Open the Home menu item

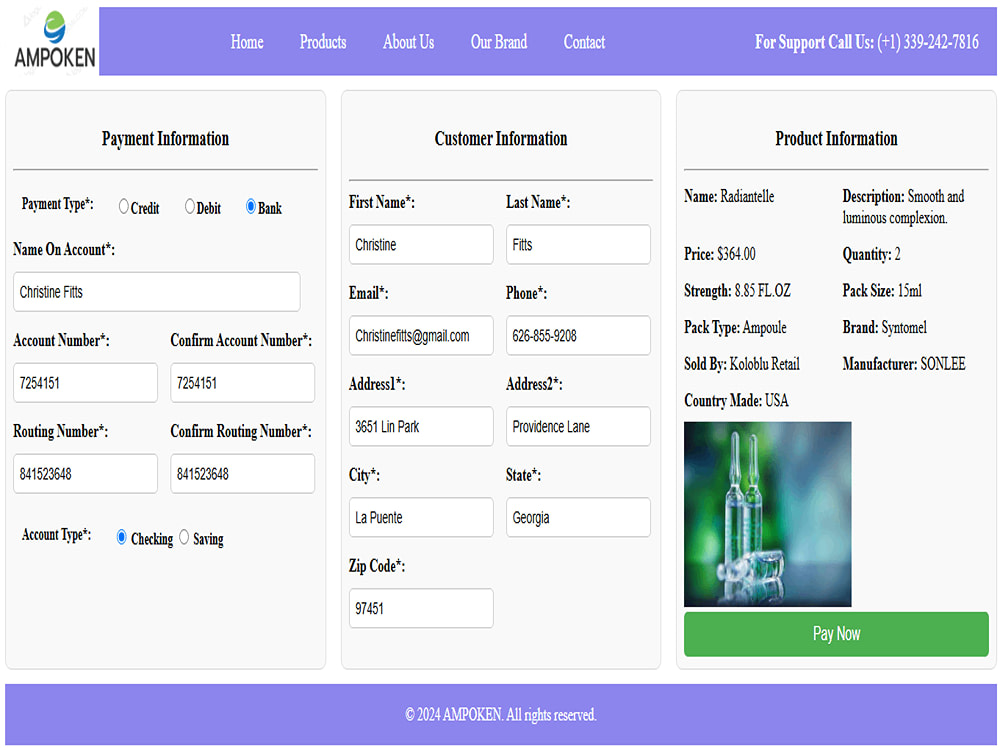point(247,42)
